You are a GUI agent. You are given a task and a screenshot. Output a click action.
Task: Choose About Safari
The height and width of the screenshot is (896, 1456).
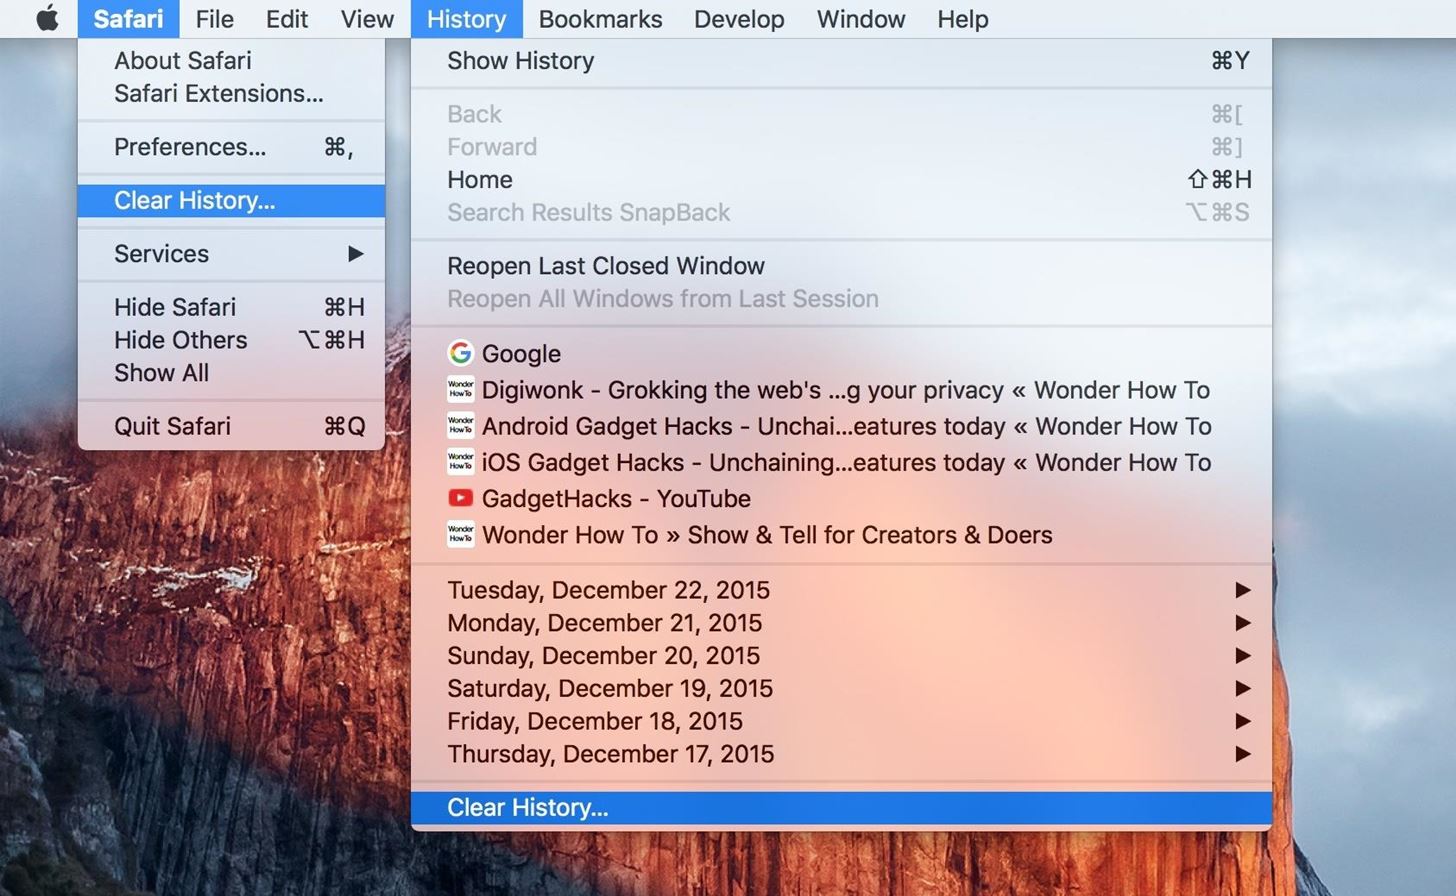[231, 60]
